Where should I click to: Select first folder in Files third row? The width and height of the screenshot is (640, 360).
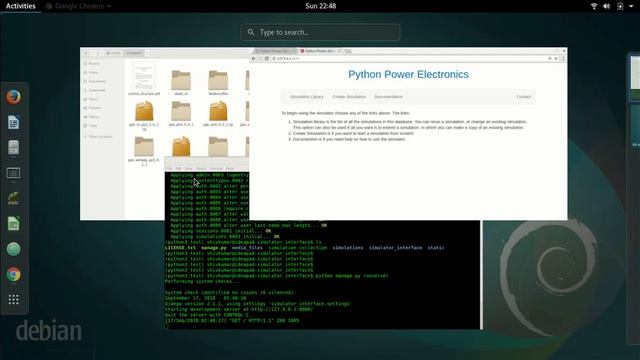tap(144, 150)
